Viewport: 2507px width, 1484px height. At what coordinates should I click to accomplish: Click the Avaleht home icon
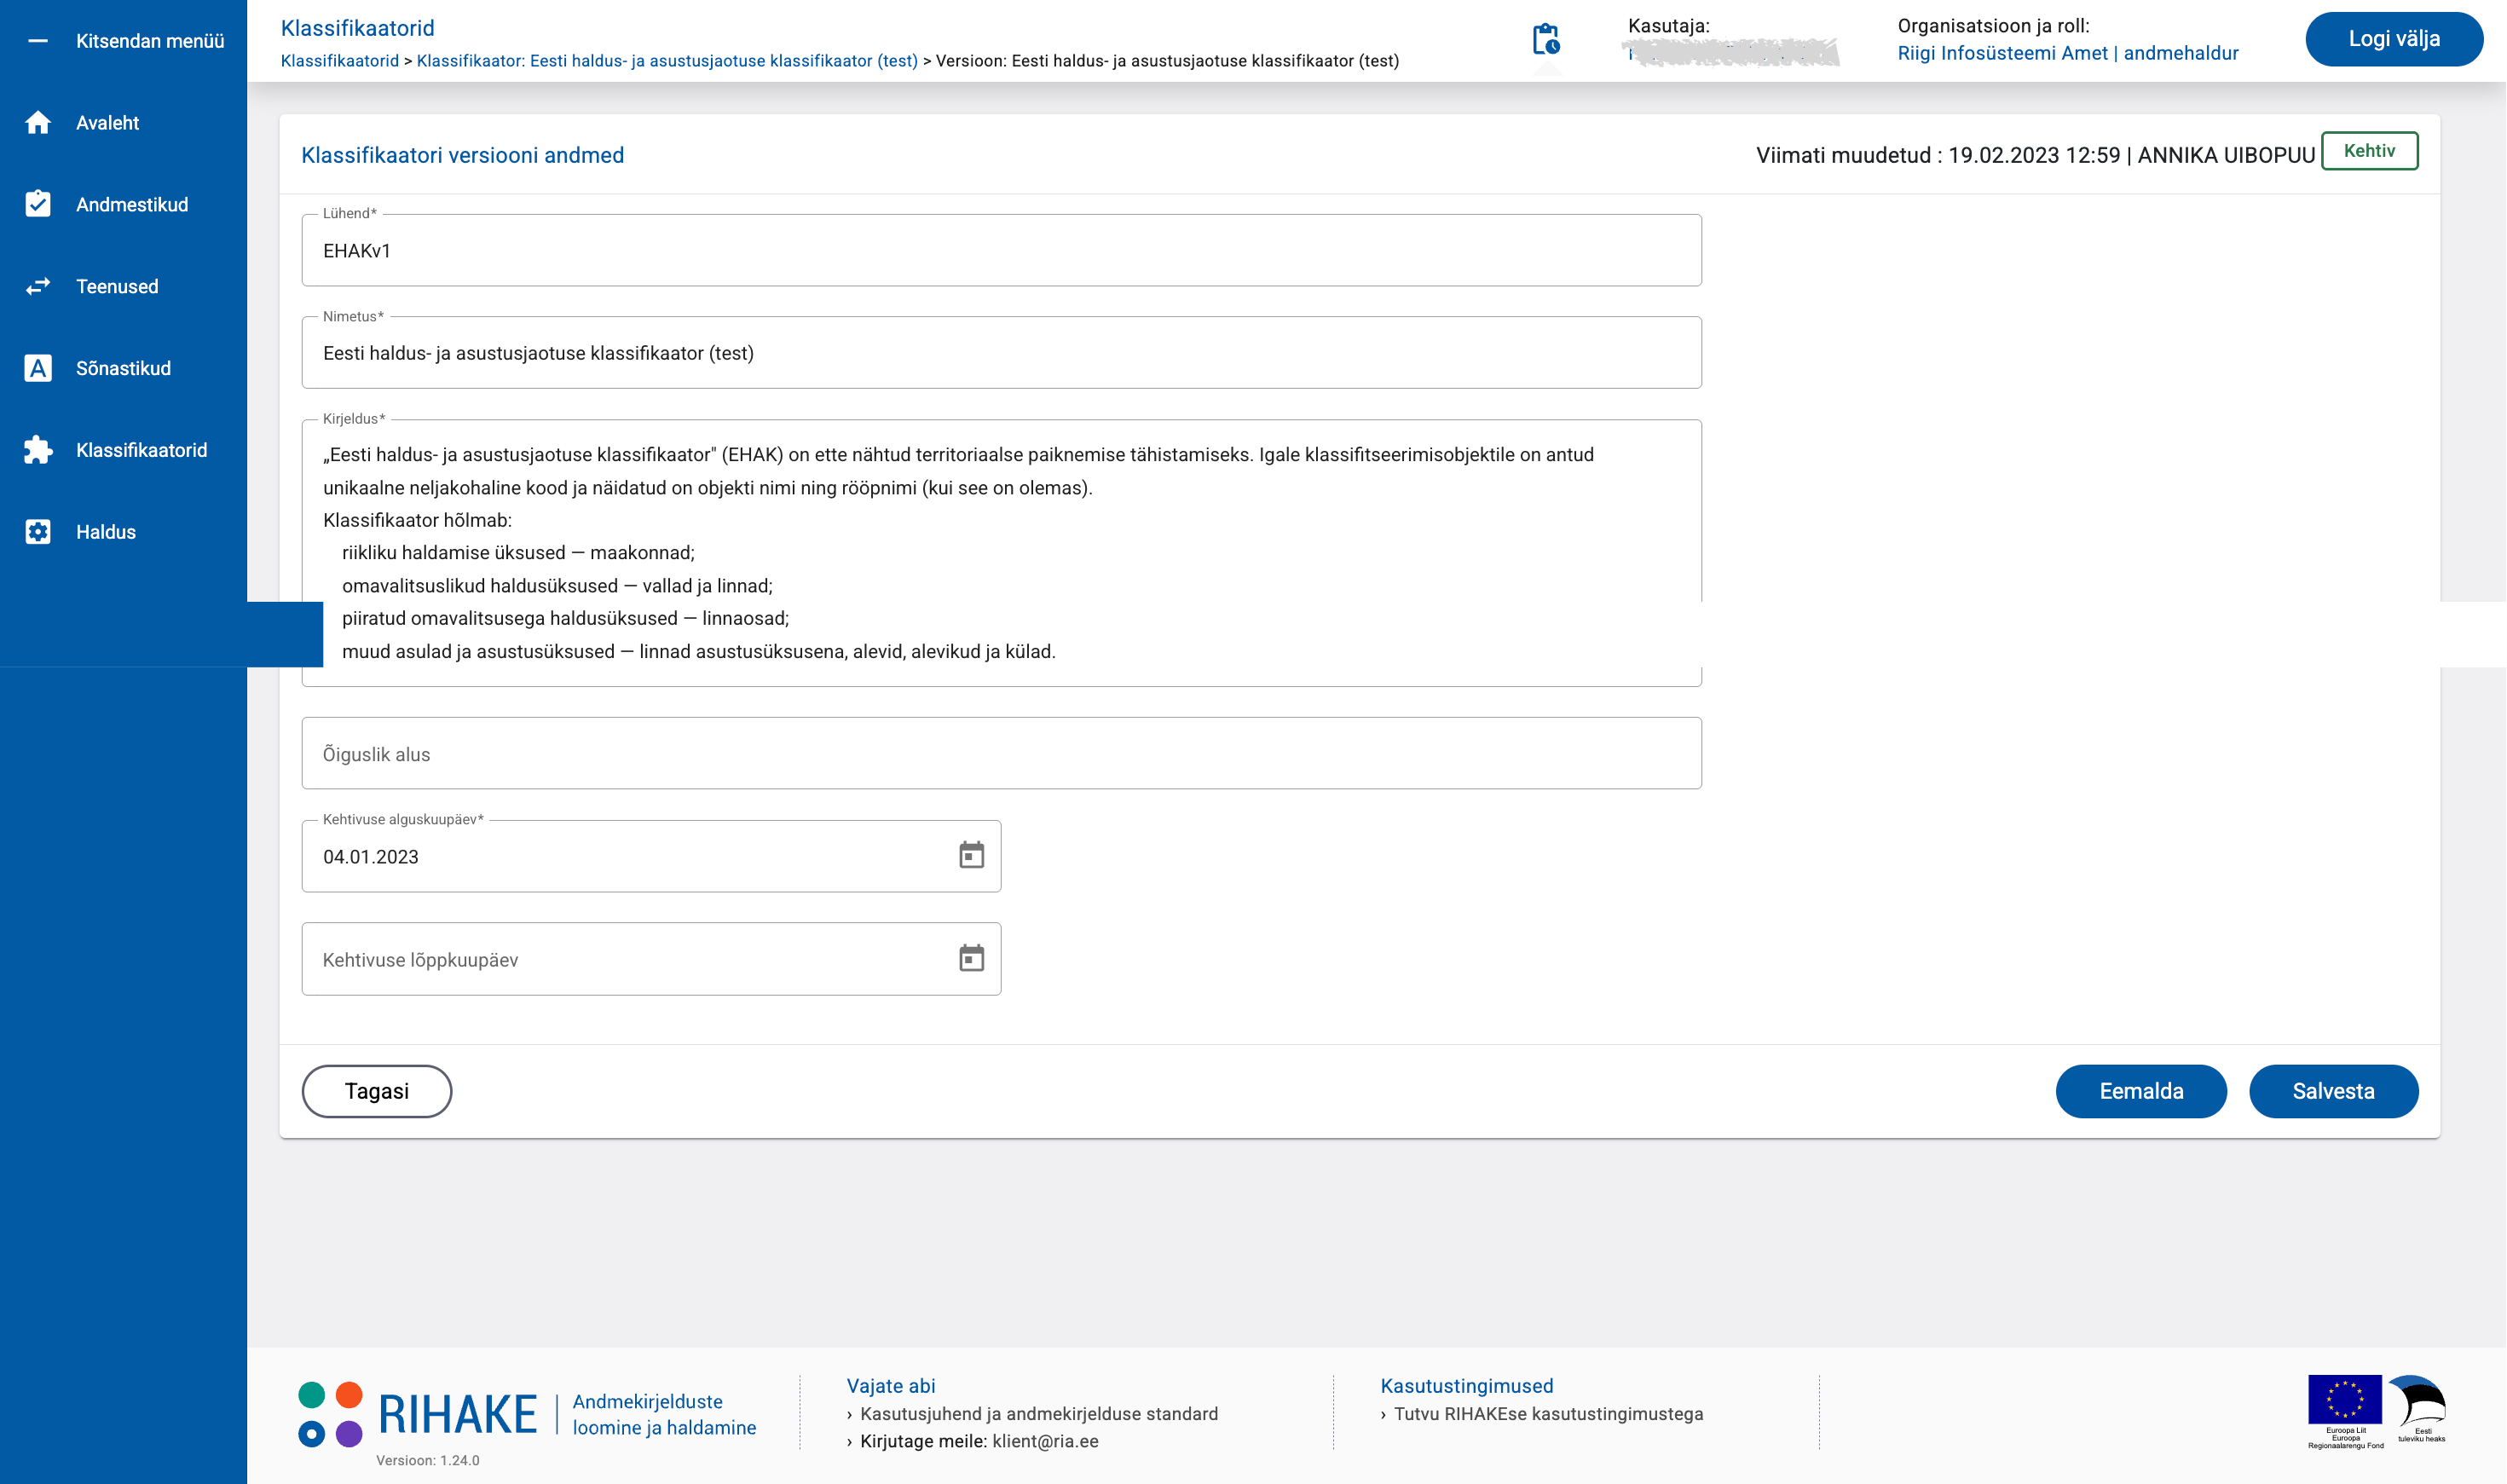pyautogui.click(x=38, y=122)
